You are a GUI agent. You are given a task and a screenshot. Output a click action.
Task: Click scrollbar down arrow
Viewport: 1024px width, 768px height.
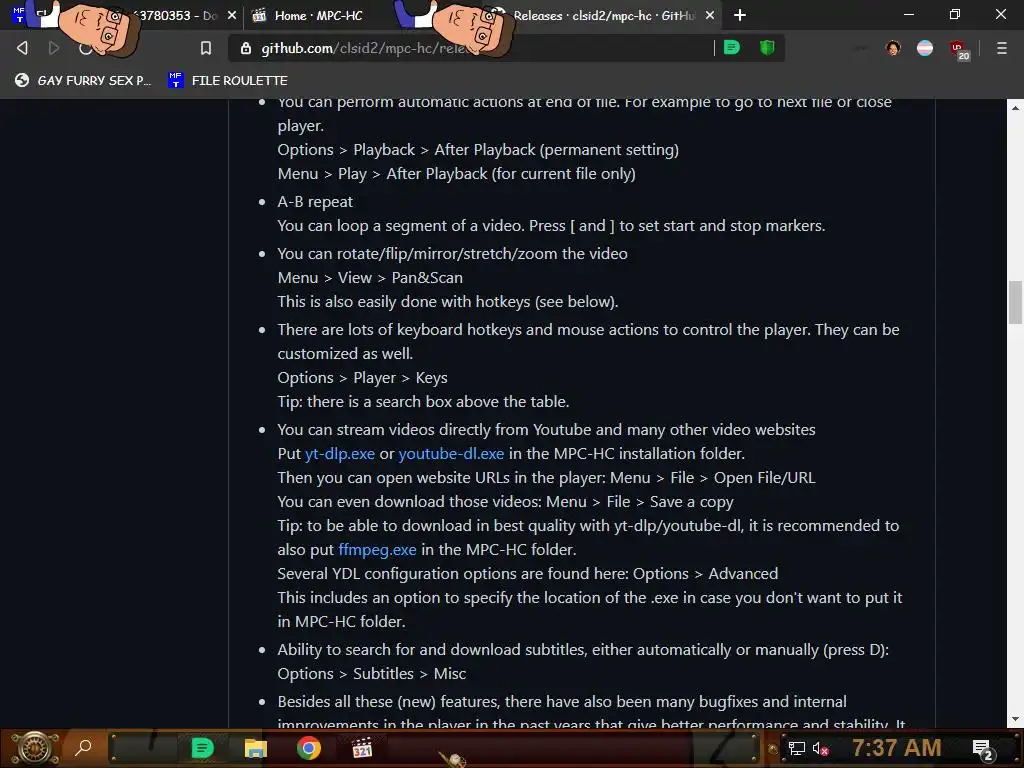click(1015, 719)
